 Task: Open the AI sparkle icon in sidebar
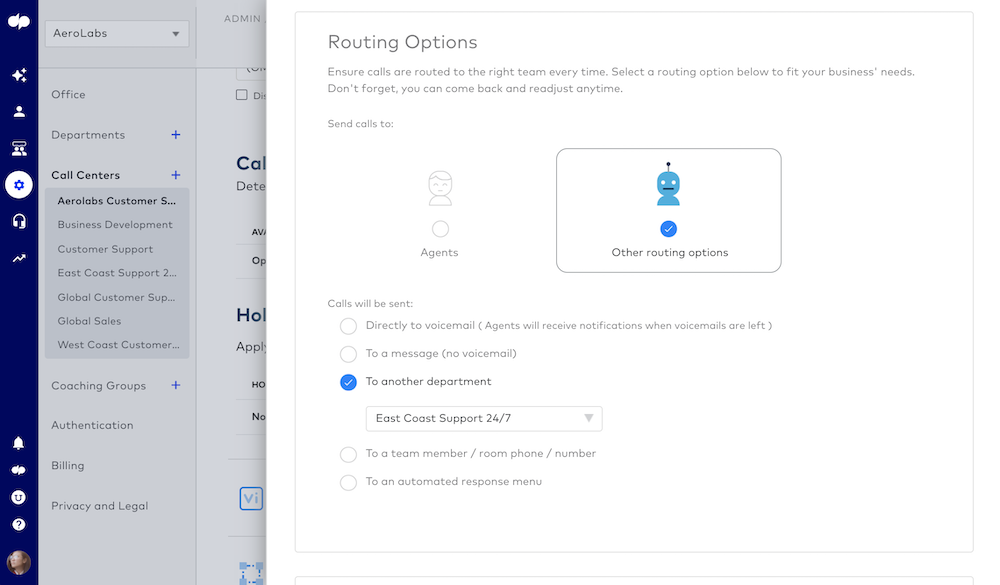click(x=19, y=75)
